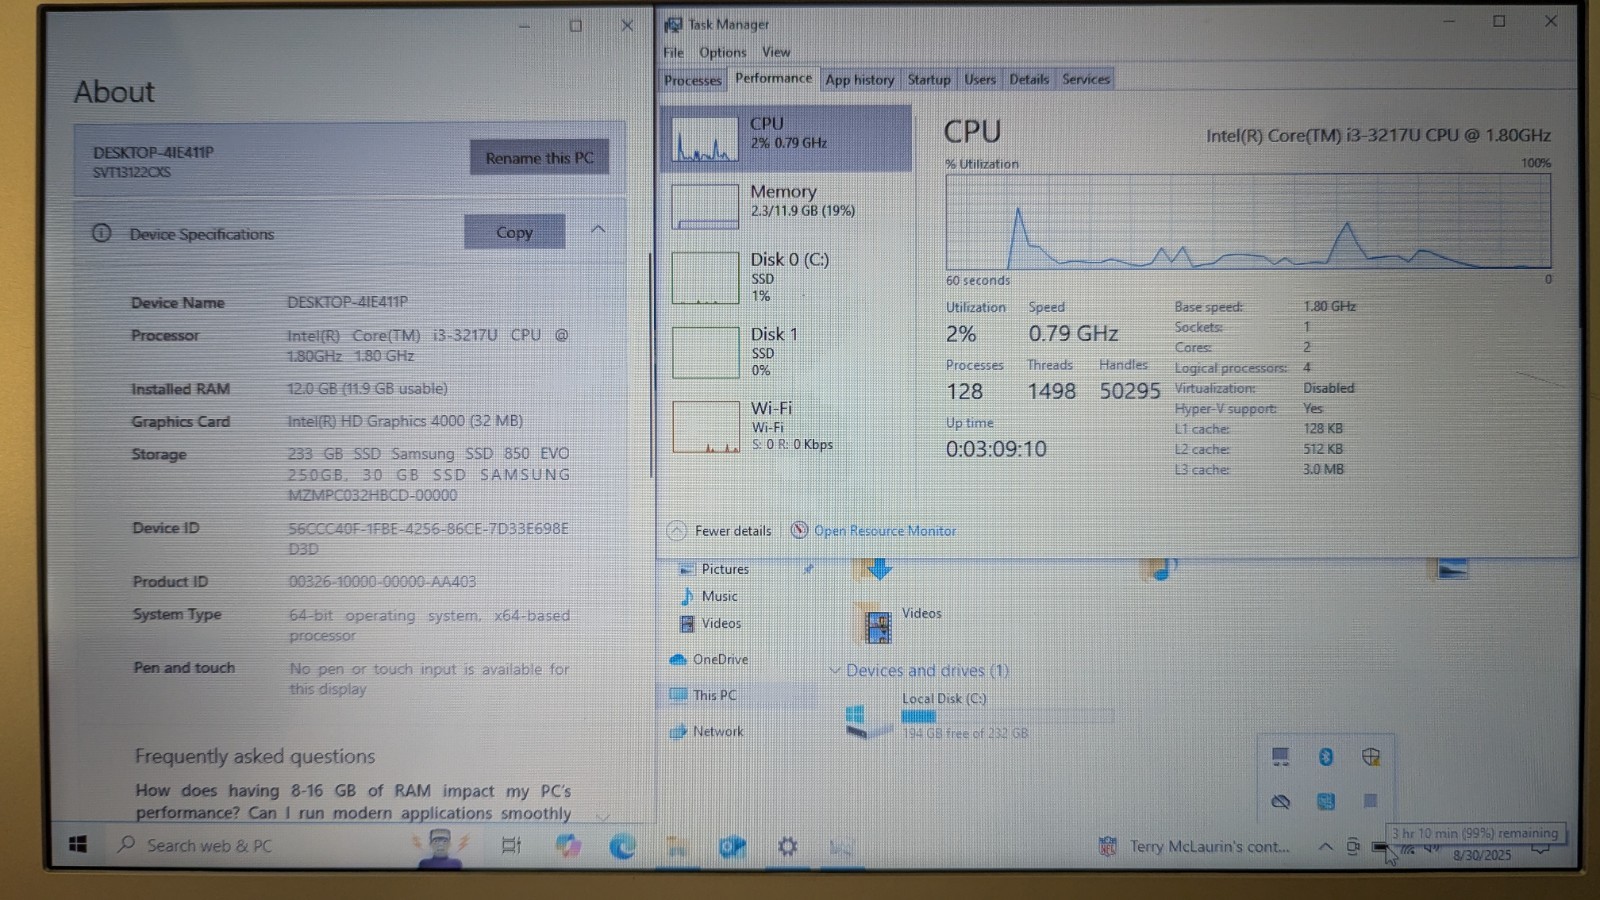
Task: Switch to the Processes tab
Action: [692, 80]
